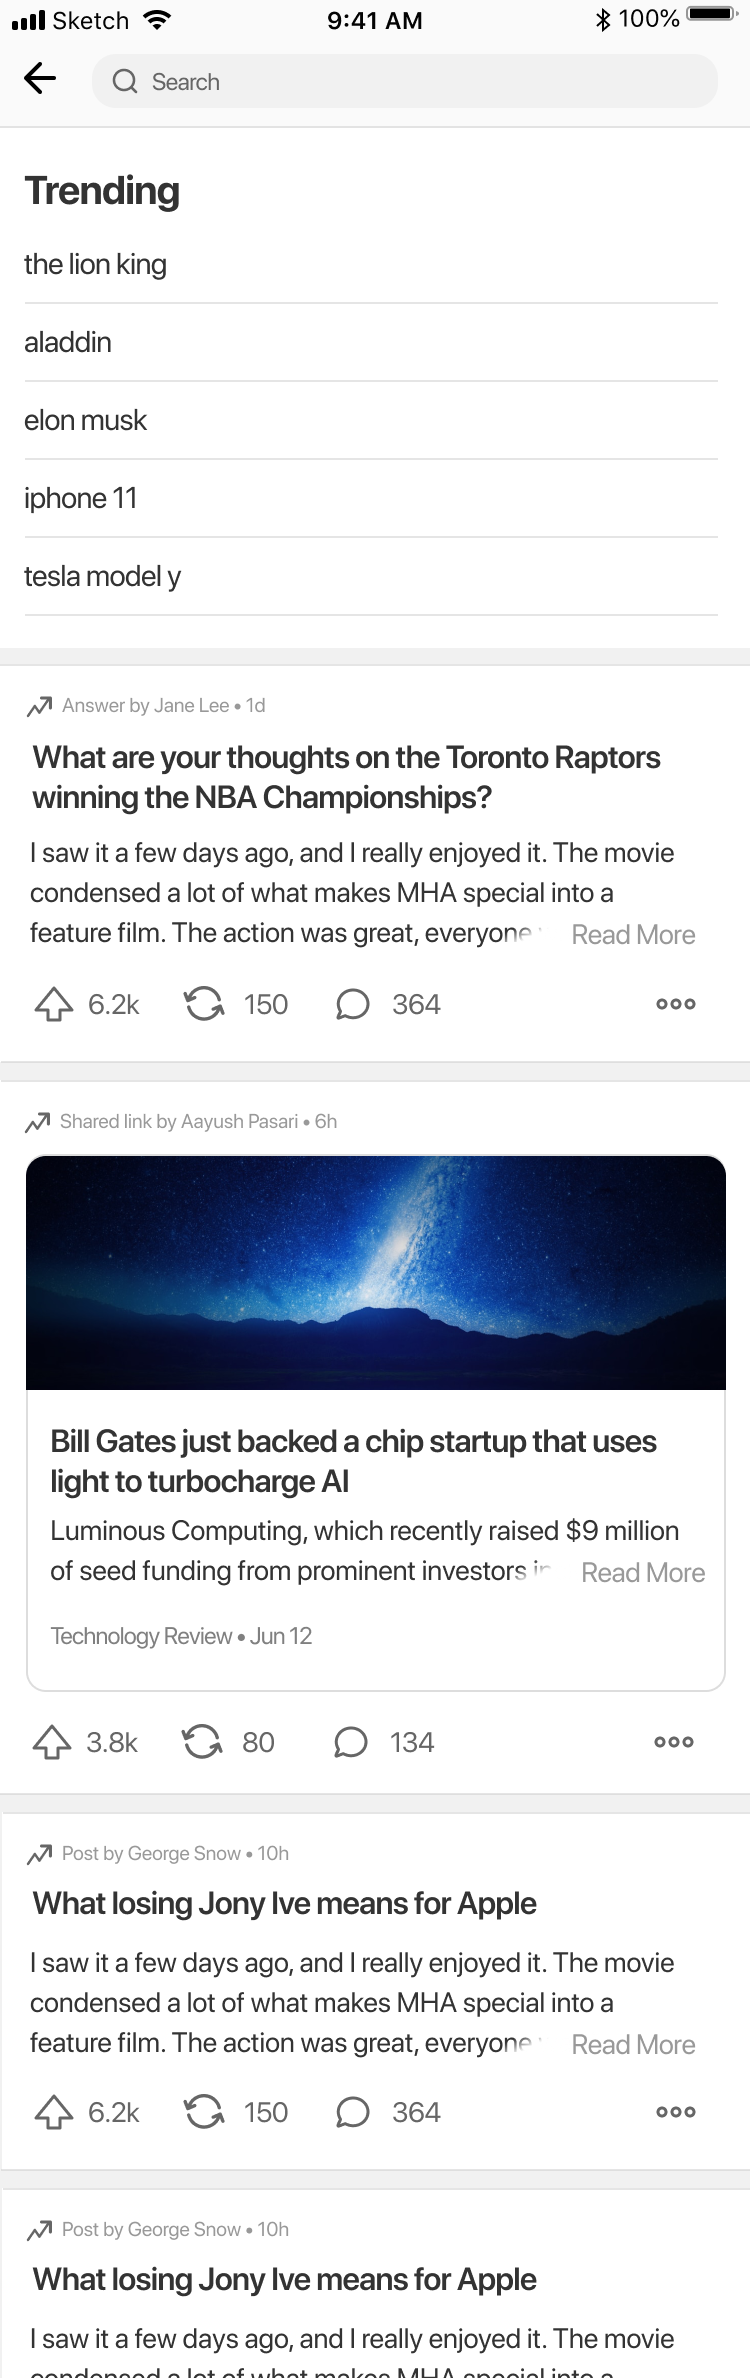Expand Read More on Bill Gates article
Screen dimensions: 750x2378
click(x=643, y=1573)
